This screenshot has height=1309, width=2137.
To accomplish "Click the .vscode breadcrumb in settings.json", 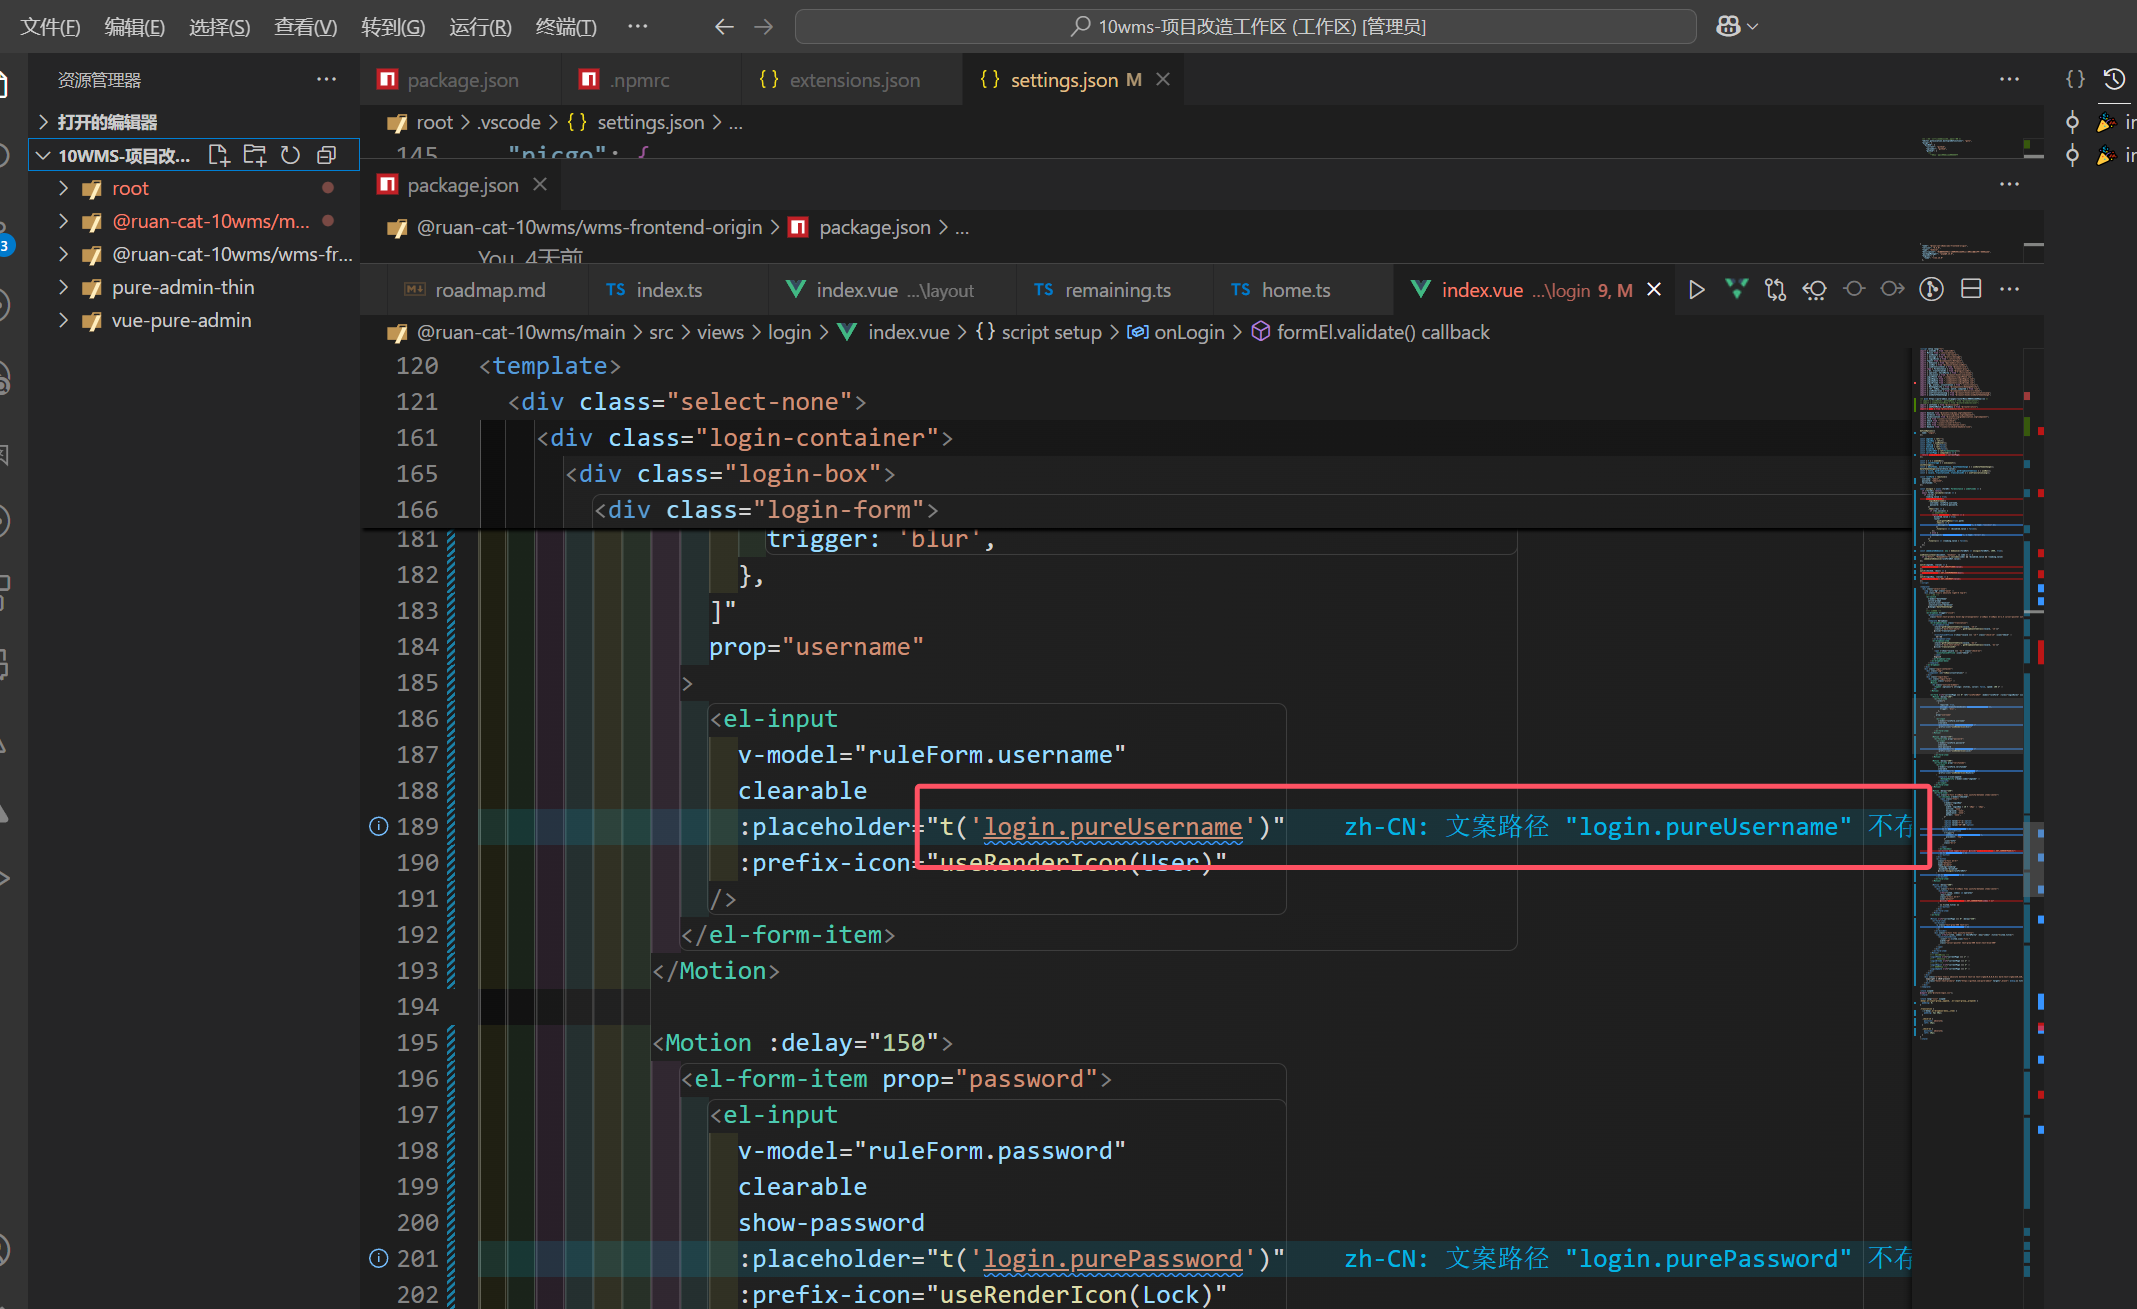I will (x=508, y=122).
